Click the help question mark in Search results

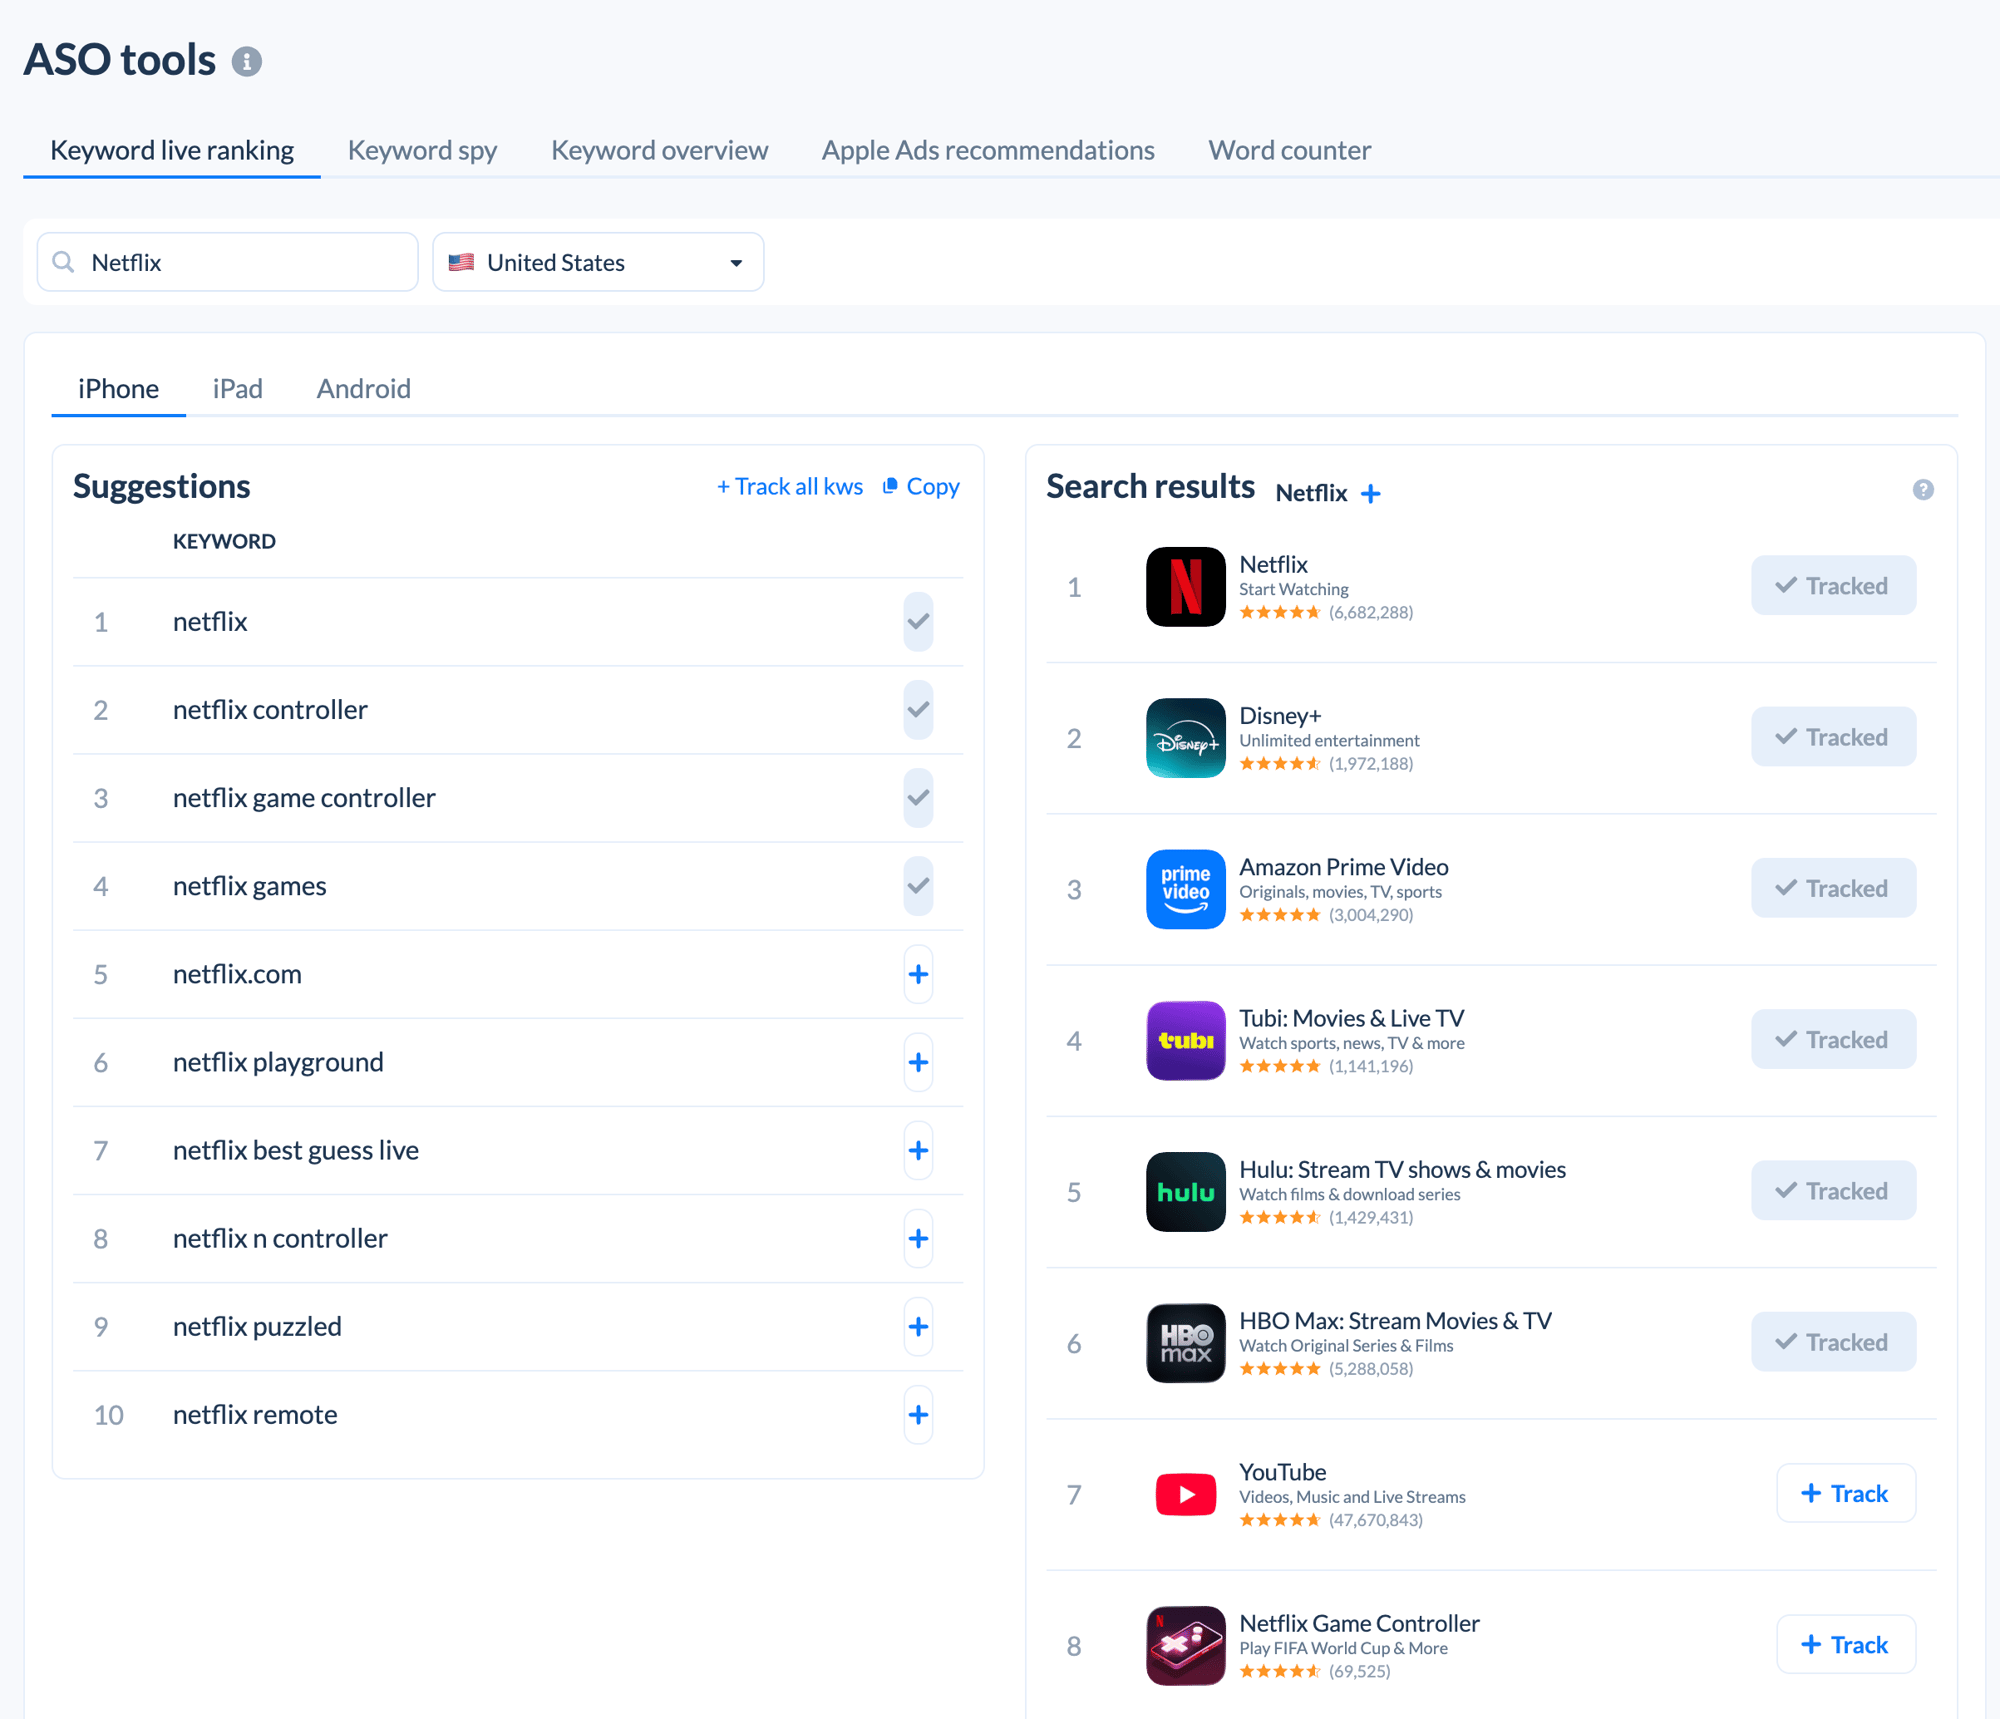point(1923,489)
